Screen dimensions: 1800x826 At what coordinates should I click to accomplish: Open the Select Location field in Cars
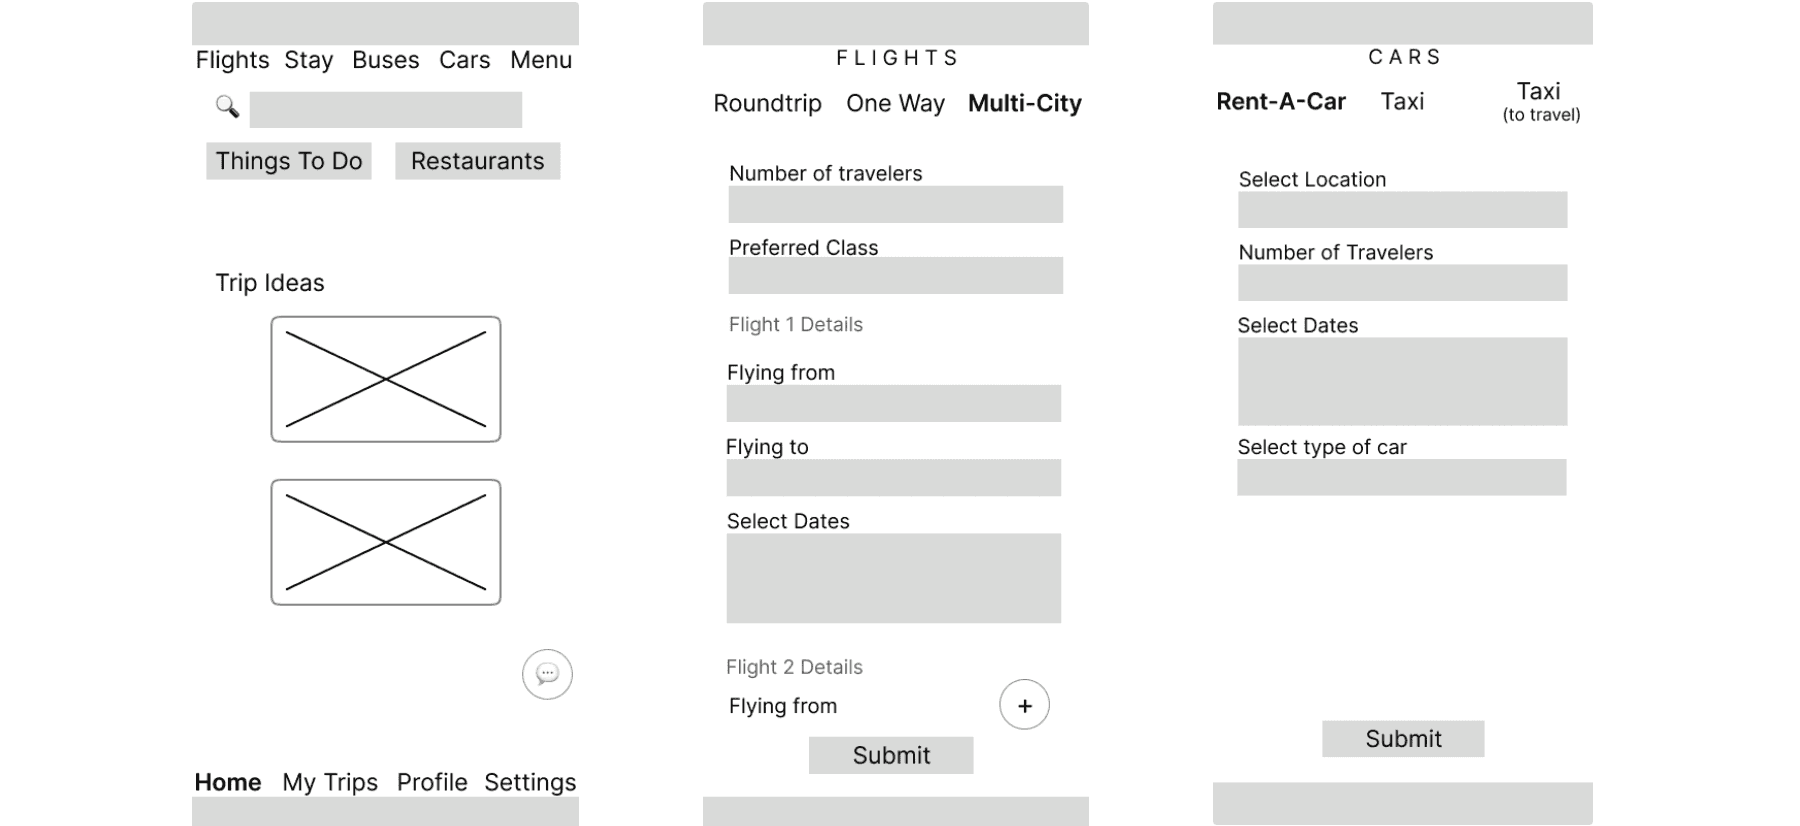(1402, 210)
